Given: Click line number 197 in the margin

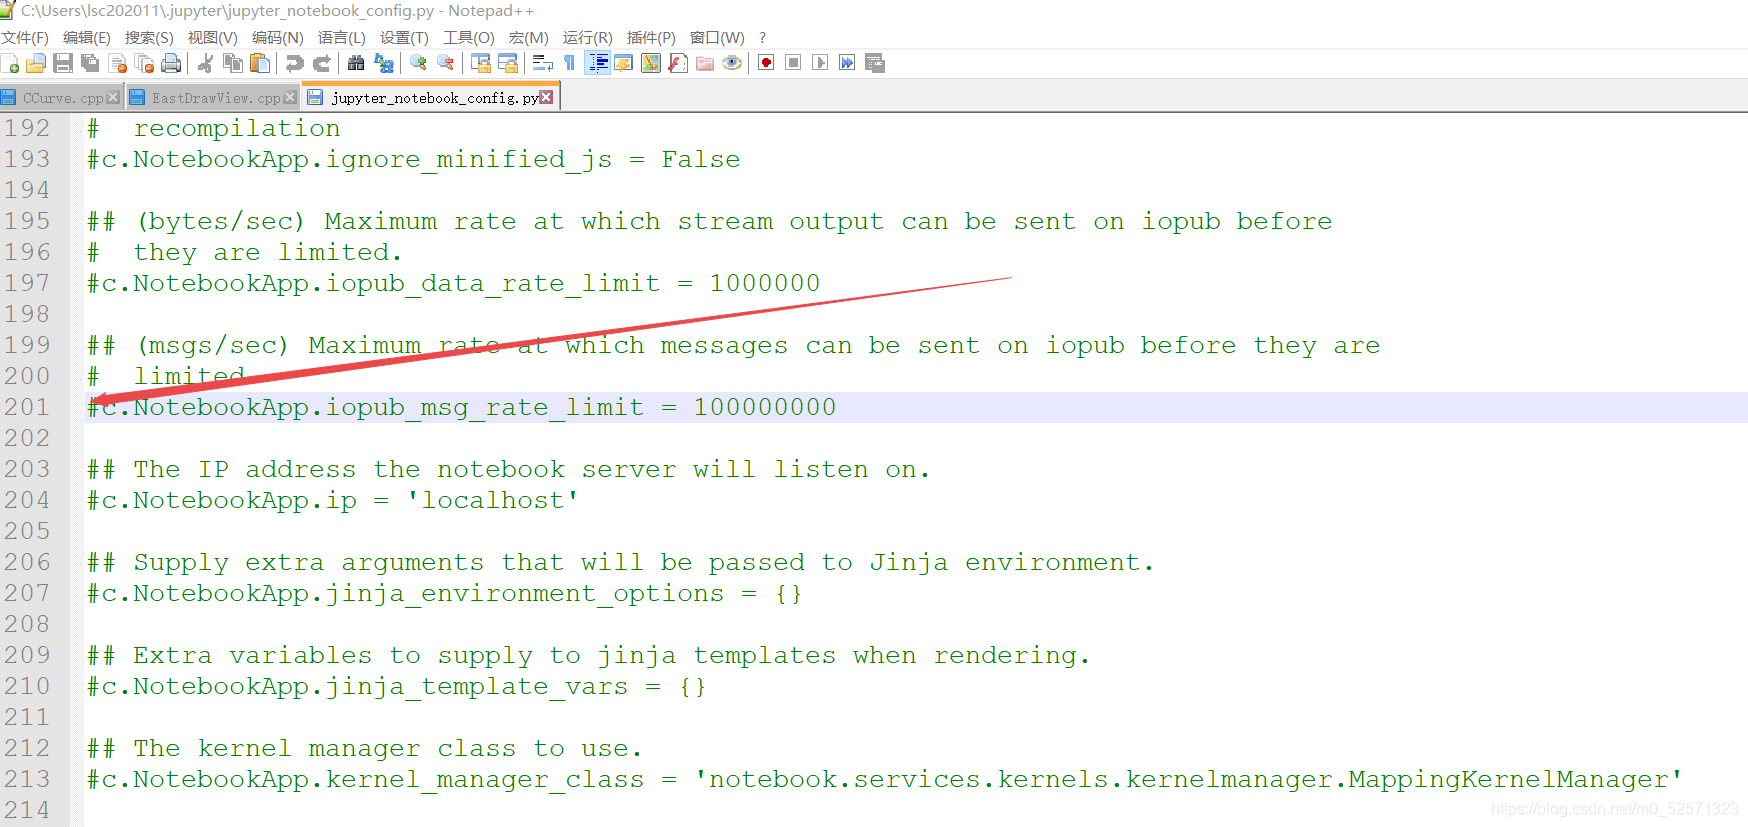Looking at the screenshot, I should [27, 283].
